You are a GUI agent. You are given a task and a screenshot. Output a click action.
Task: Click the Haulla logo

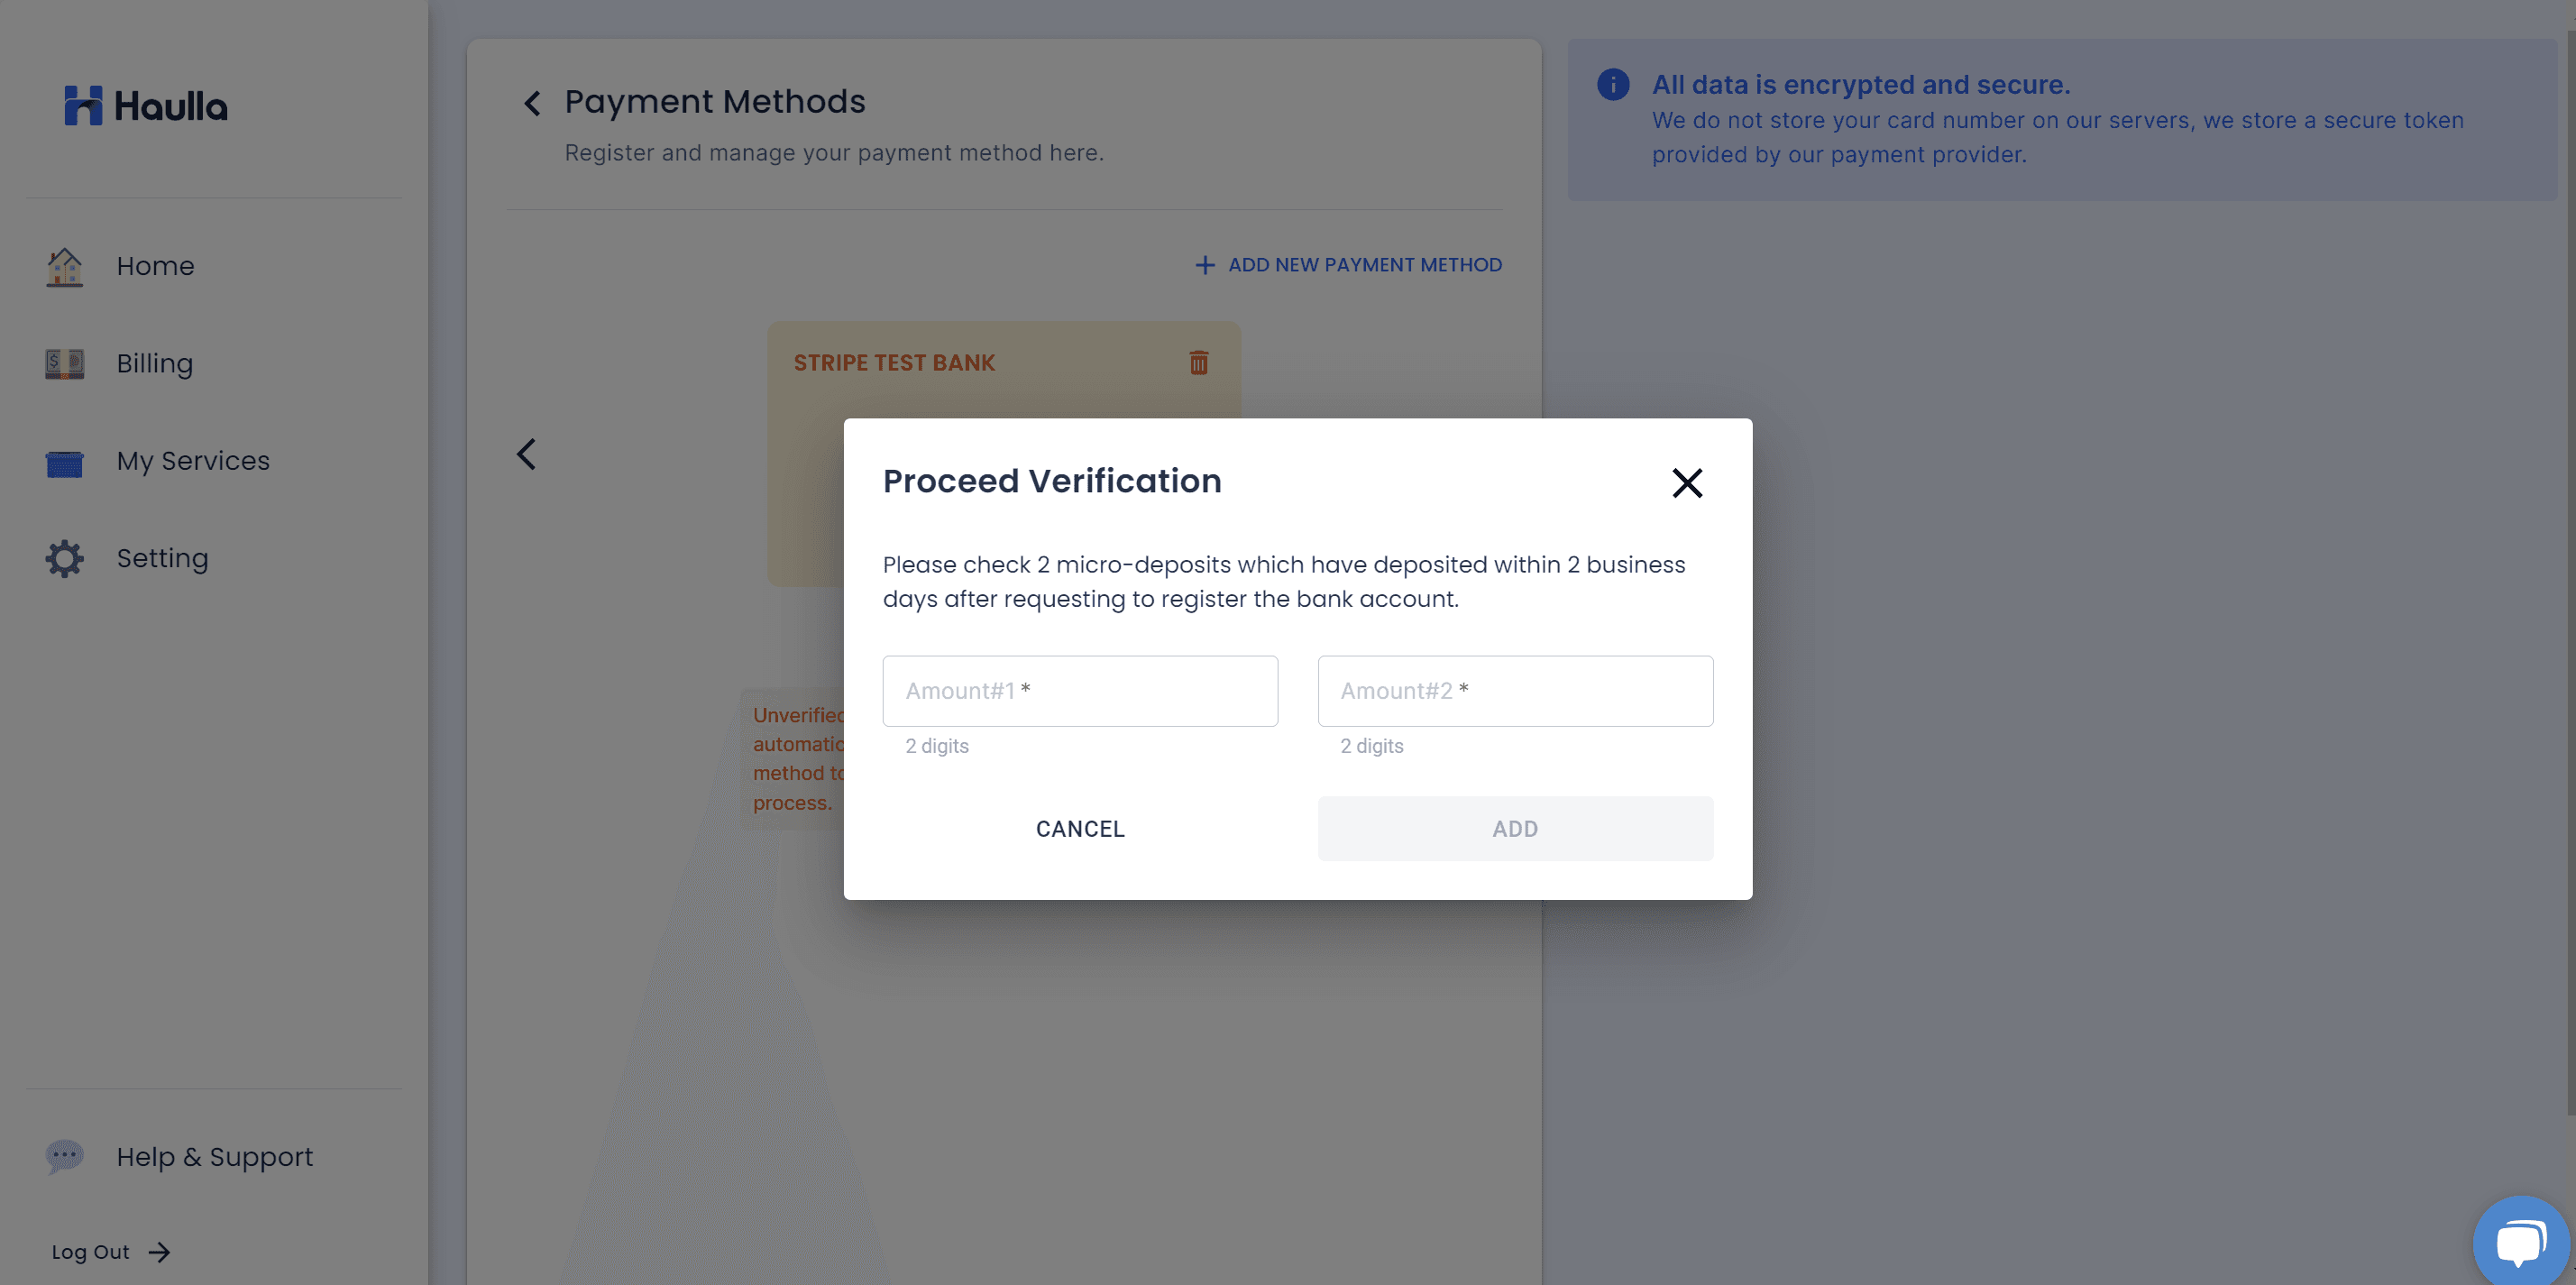click(146, 106)
